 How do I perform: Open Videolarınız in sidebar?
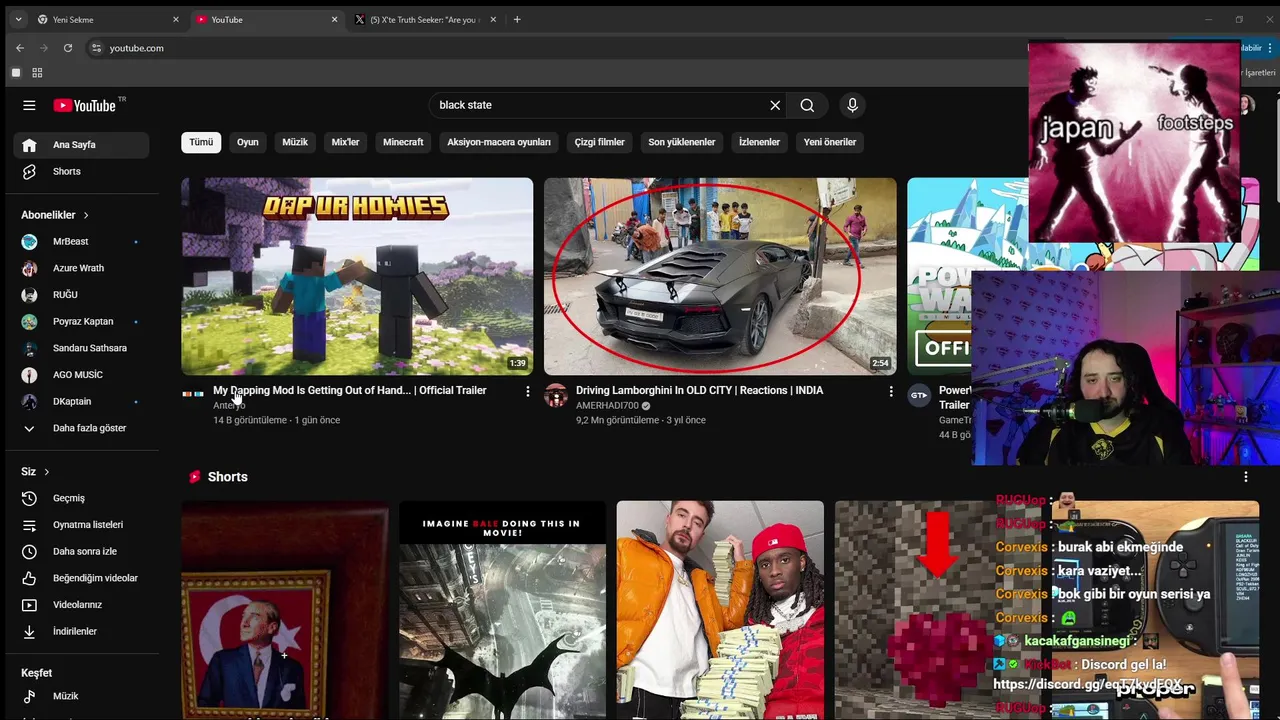(81, 605)
